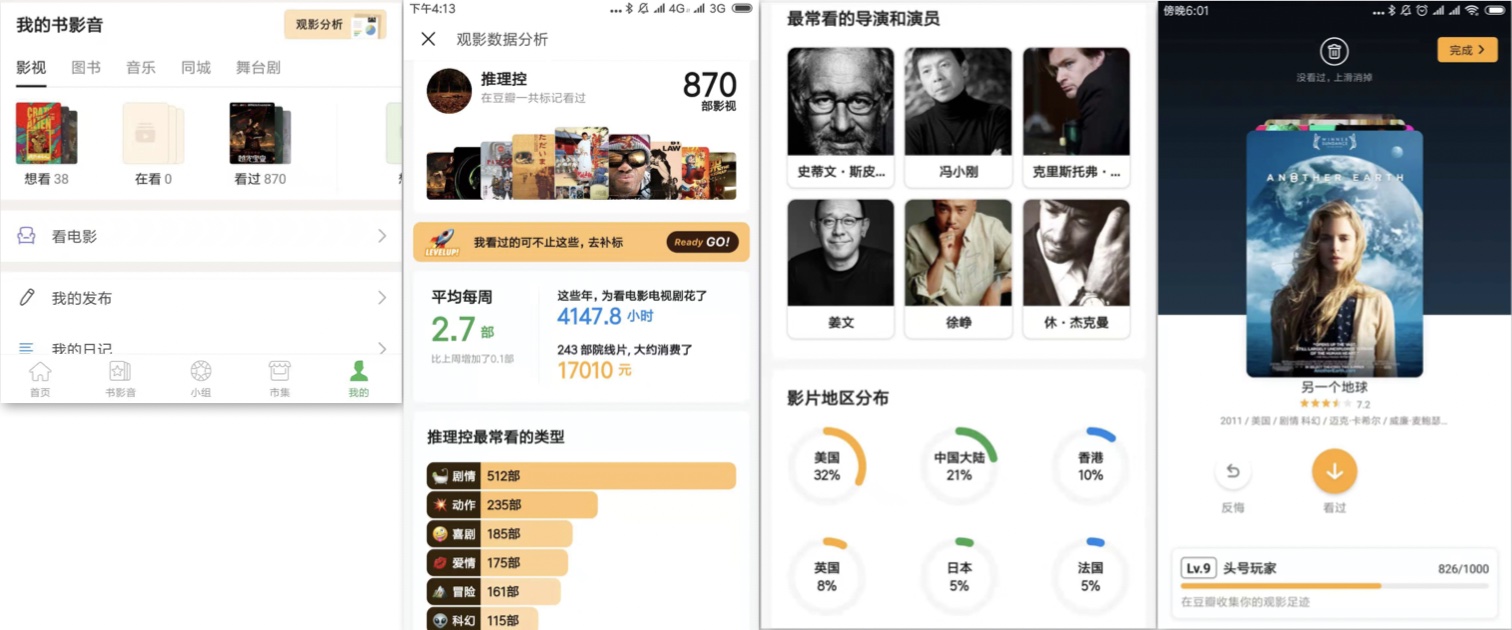Open the 小组 groups icon
This screenshot has height=630, width=1512.
pos(200,372)
